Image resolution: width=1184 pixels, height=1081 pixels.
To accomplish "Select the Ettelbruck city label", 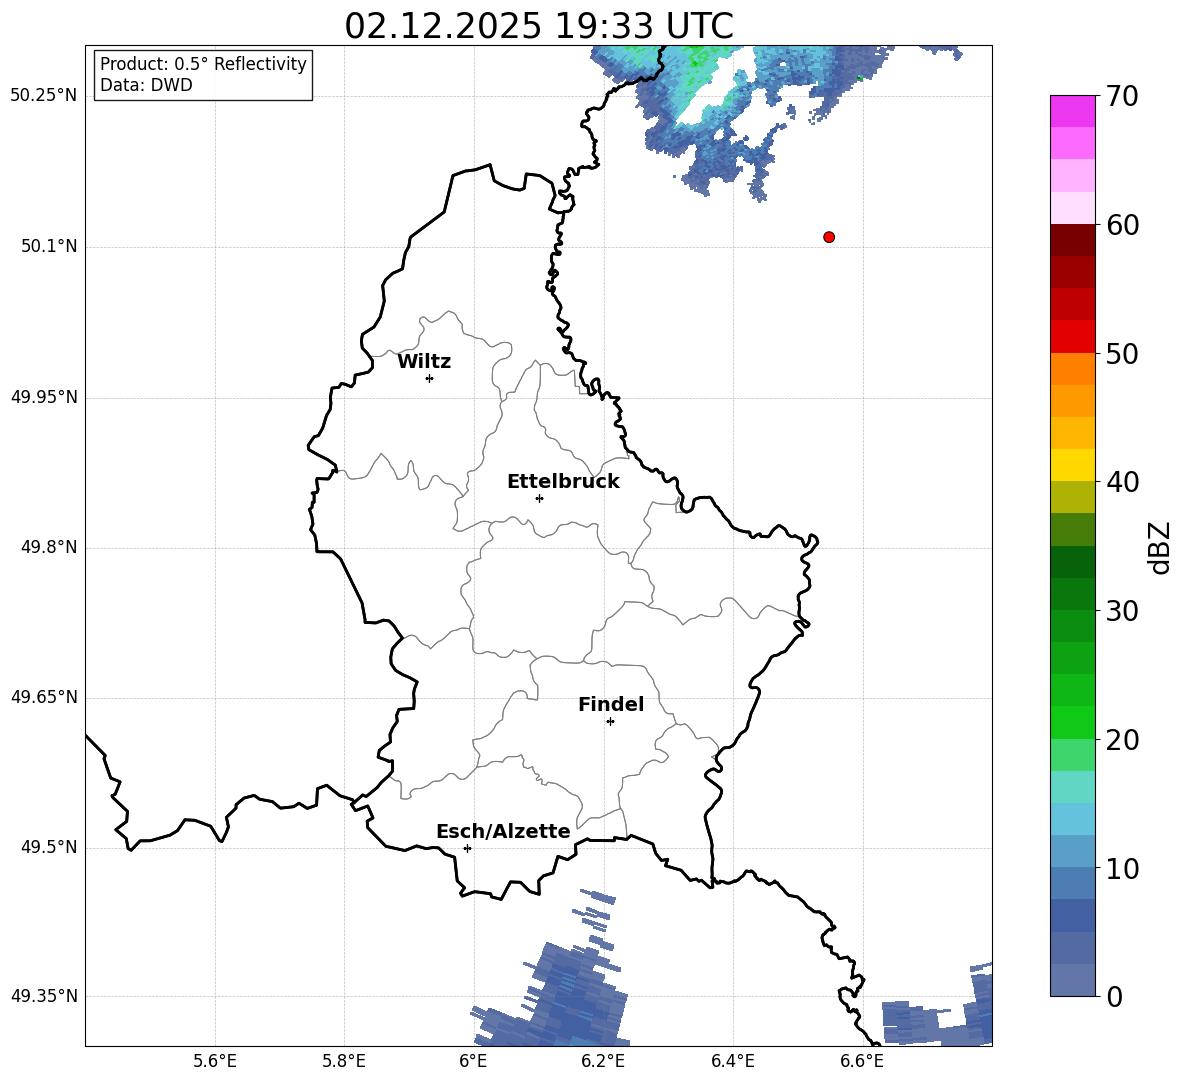I will point(563,482).
